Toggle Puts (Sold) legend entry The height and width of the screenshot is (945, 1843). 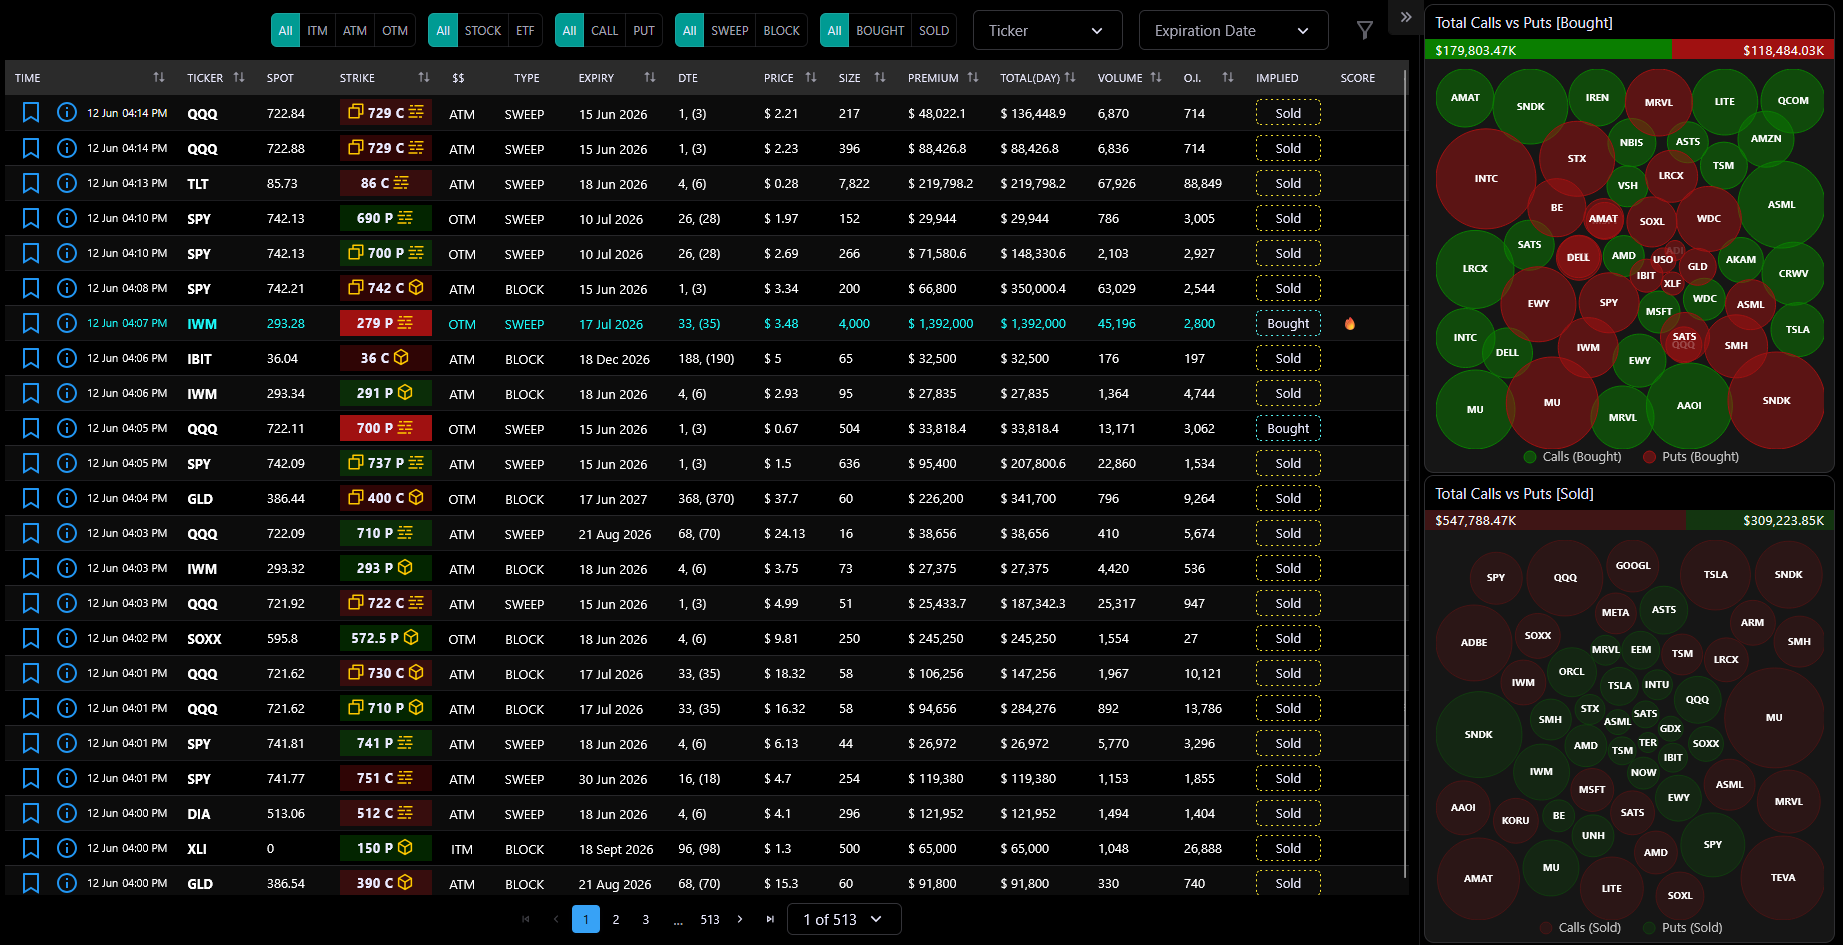pyautogui.click(x=1681, y=927)
